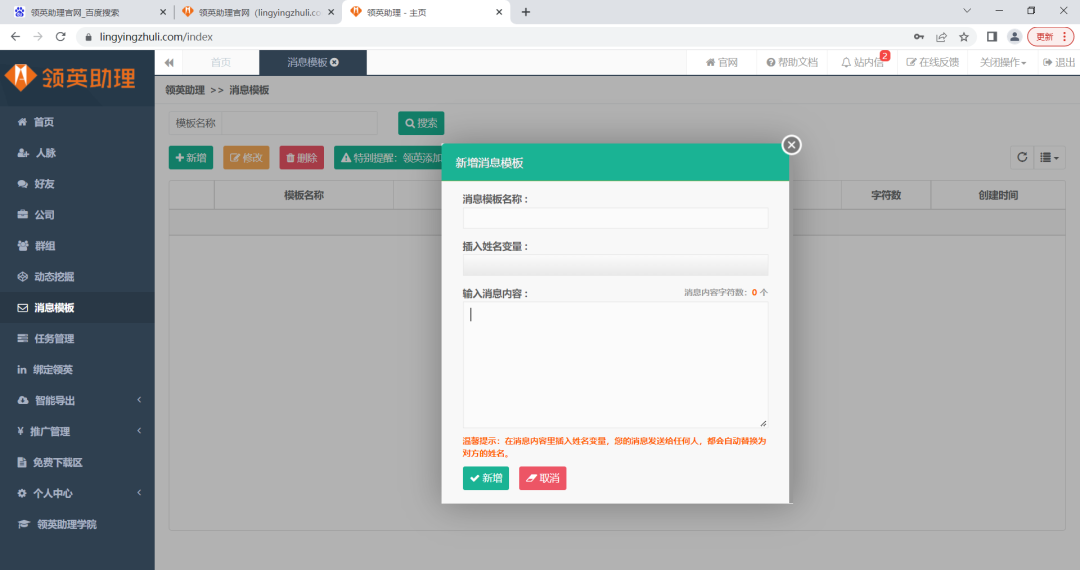Open the table columns dropdown

click(x=1050, y=158)
